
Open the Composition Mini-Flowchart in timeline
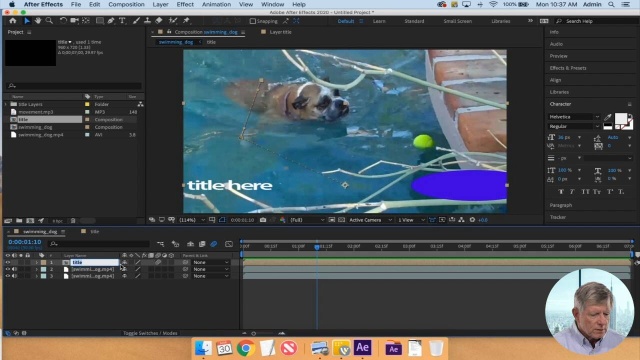(x=160, y=244)
